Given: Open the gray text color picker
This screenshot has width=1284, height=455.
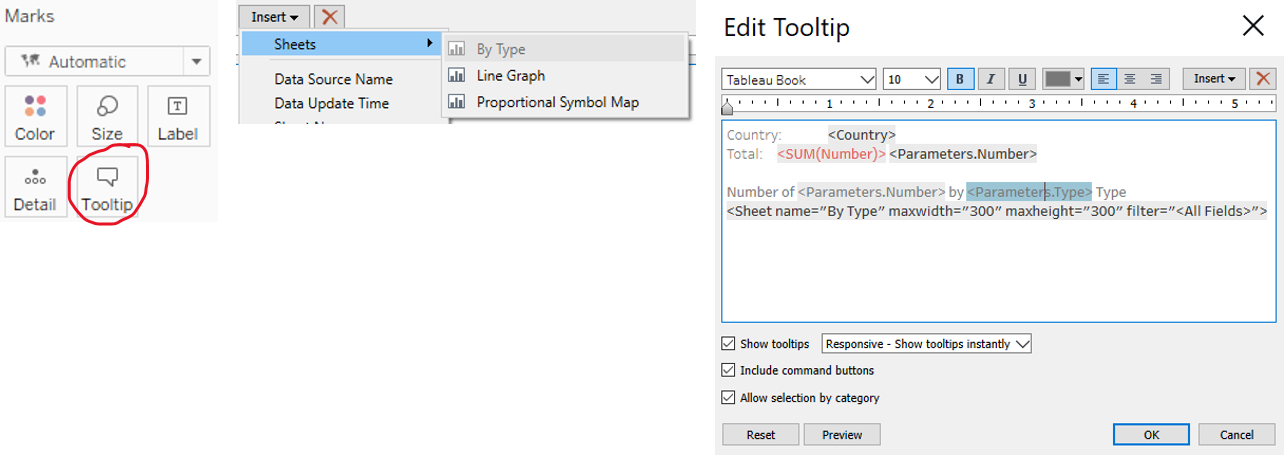Looking at the screenshot, I should 1063,79.
